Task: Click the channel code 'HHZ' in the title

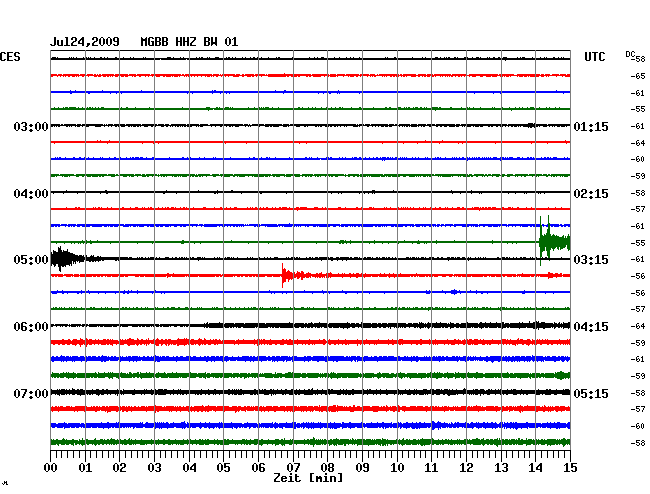Action: [x=186, y=42]
